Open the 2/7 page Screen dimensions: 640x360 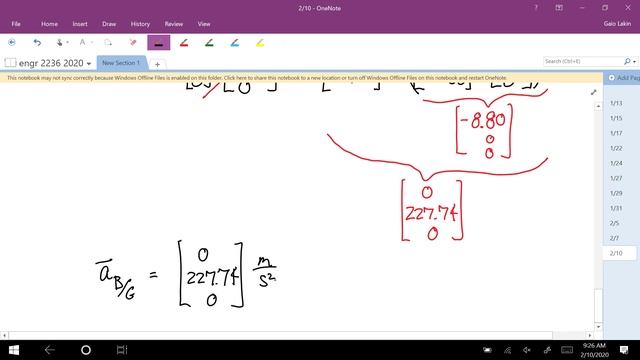[x=614, y=238]
